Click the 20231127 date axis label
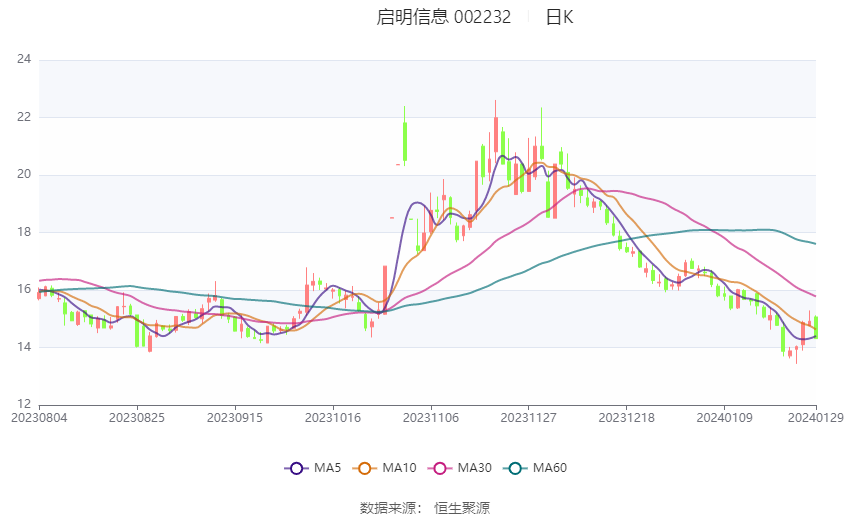The height and width of the screenshot is (516, 850). tap(529, 418)
